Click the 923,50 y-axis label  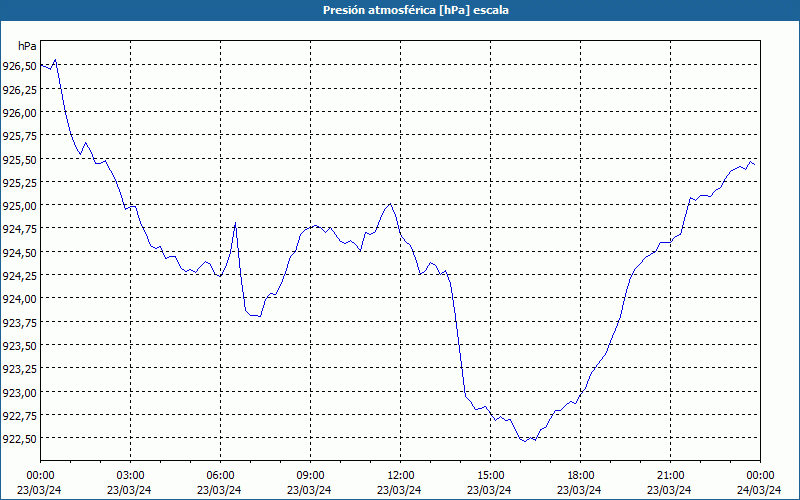[19, 346]
